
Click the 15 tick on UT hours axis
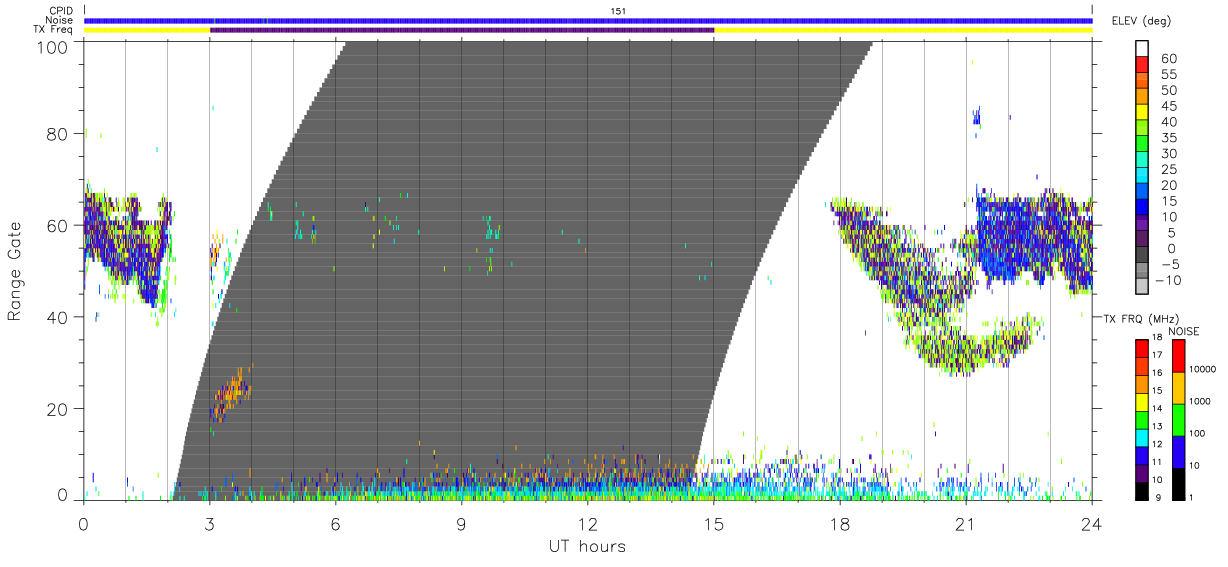pyautogui.click(x=714, y=523)
